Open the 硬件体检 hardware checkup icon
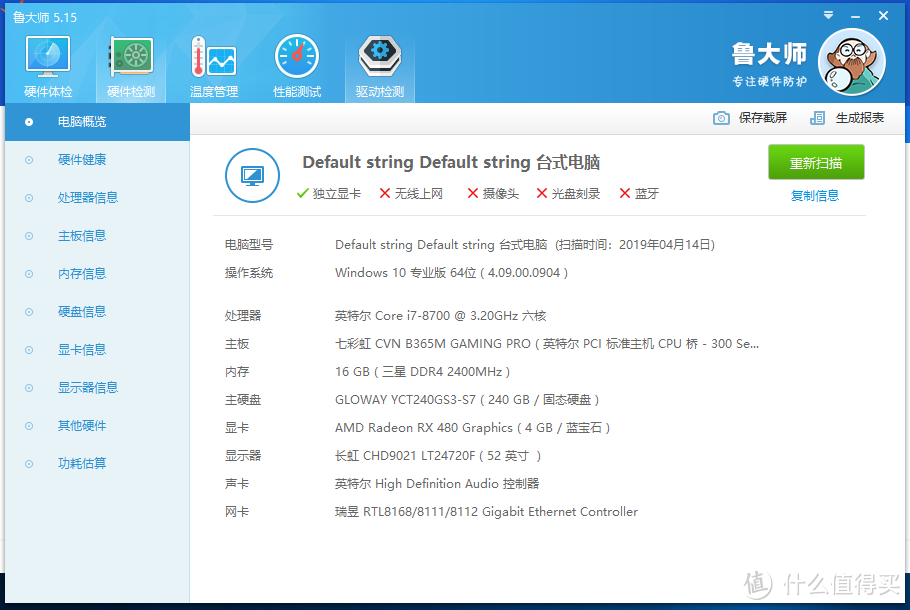Screen dimensions: 910x610 pyautogui.click(x=48, y=67)
